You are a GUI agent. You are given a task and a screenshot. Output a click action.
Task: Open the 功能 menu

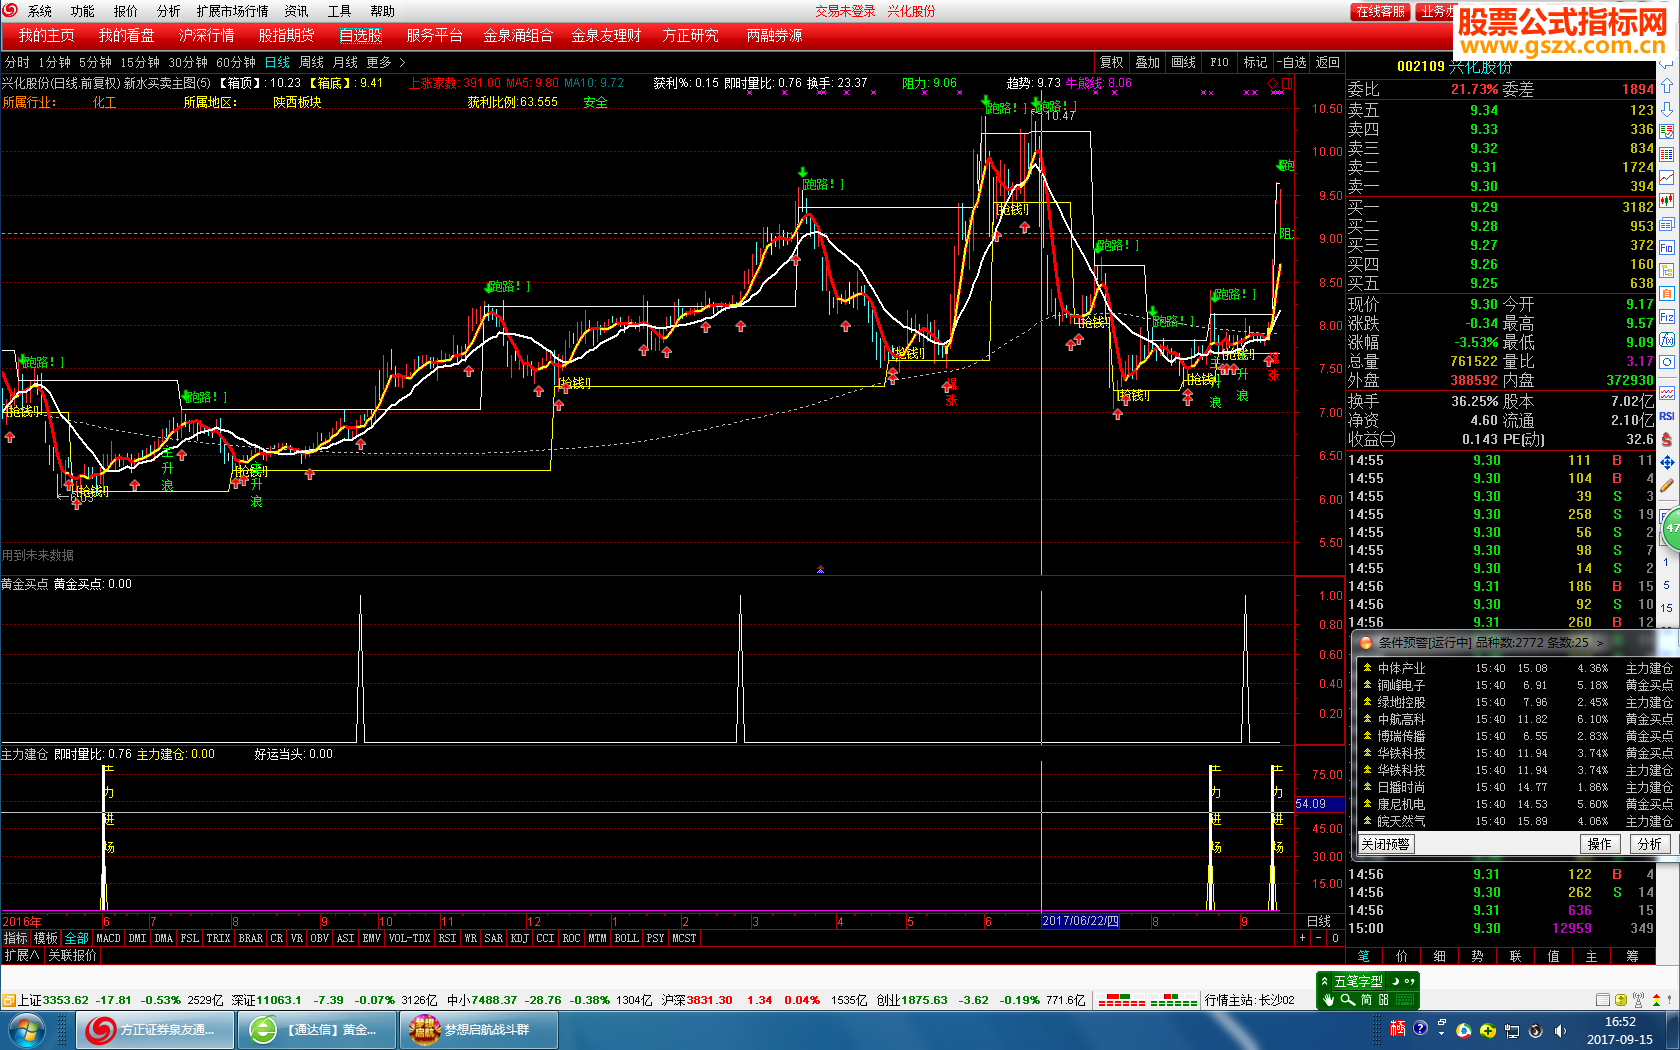tap(82, 11)
